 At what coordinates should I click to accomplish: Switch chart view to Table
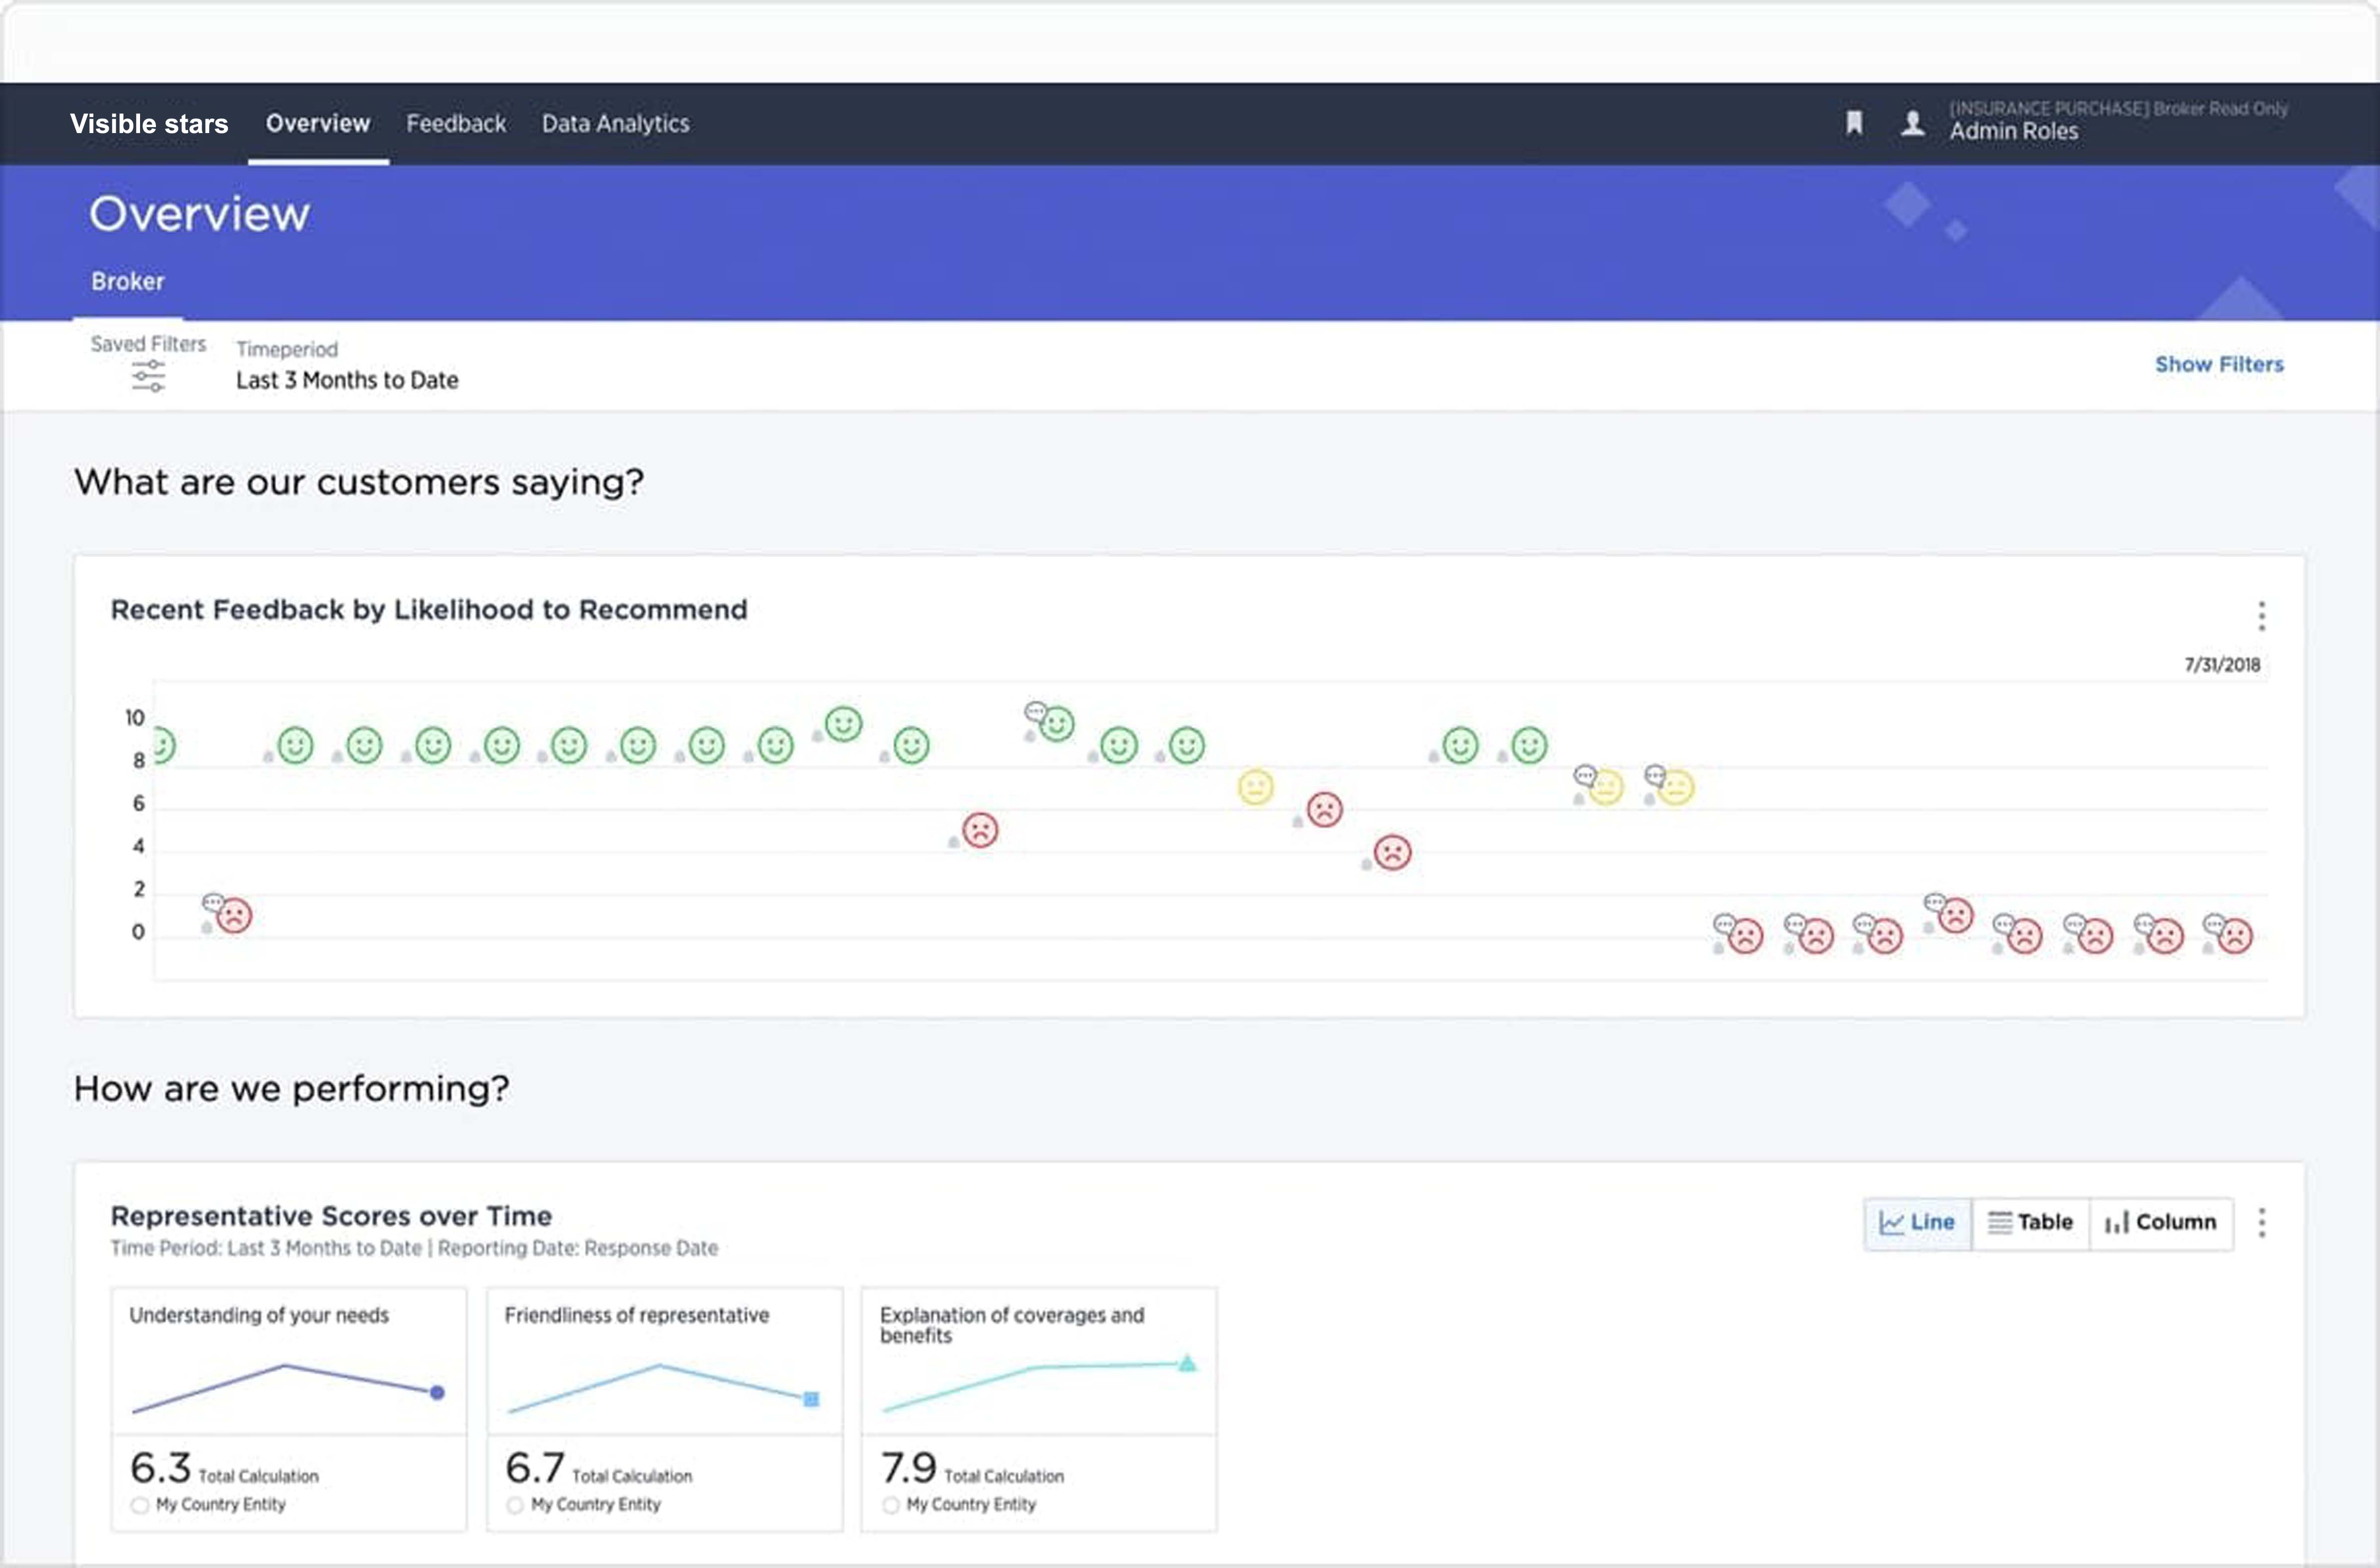click(x=2030, y=1222)
